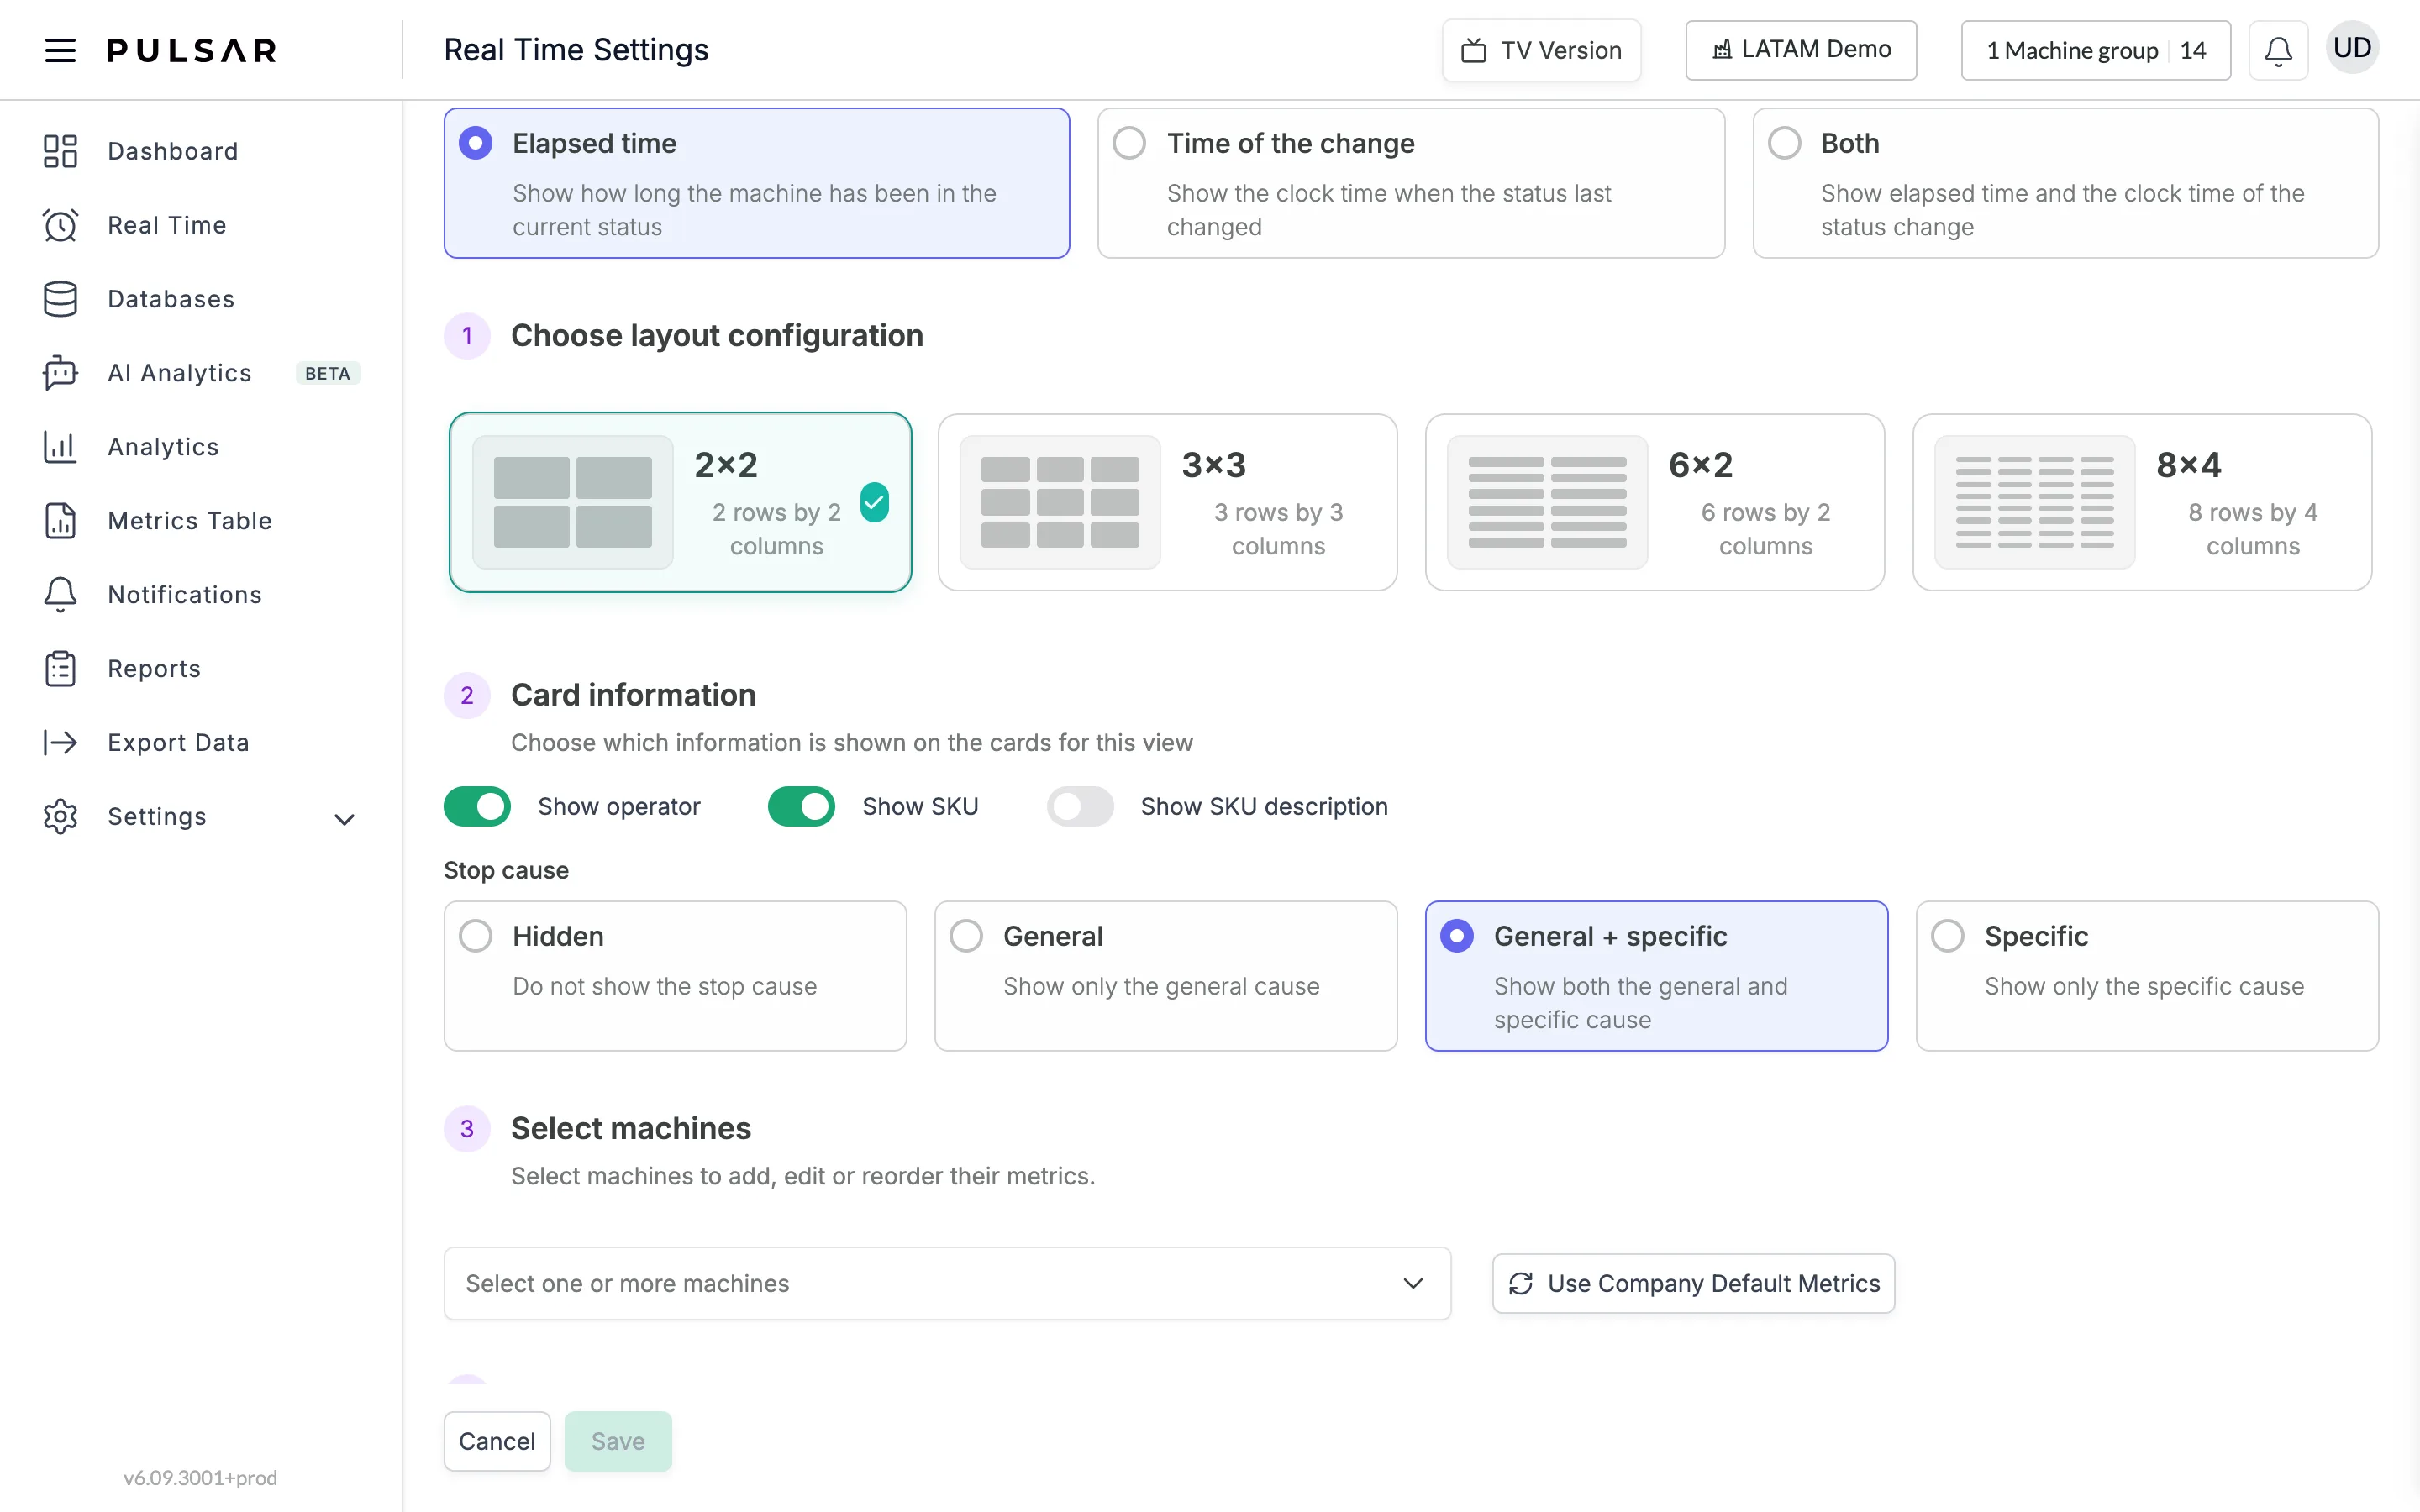Select the Time of the change option
Image resolution: width=2420 pixels, height=1512 pixels.
pyautogui.click(x=1411, y=183)
